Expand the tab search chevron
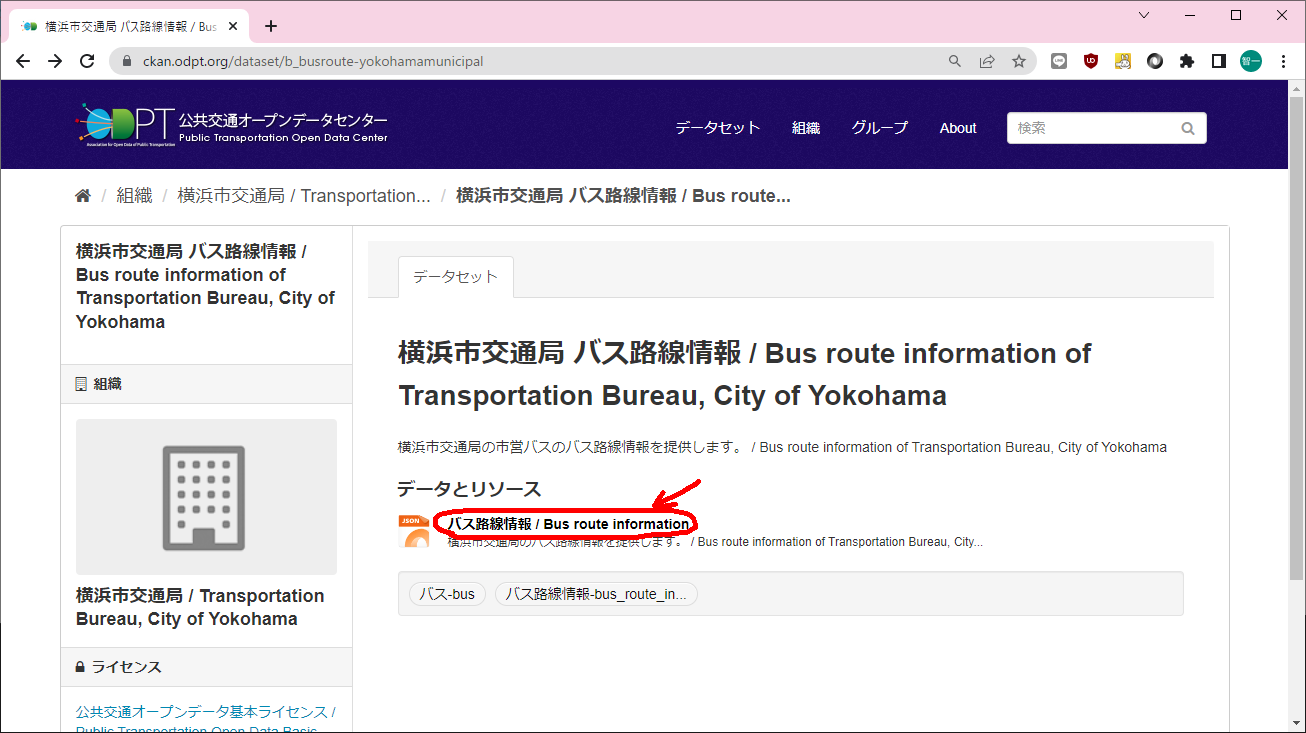 [1144, 15]
